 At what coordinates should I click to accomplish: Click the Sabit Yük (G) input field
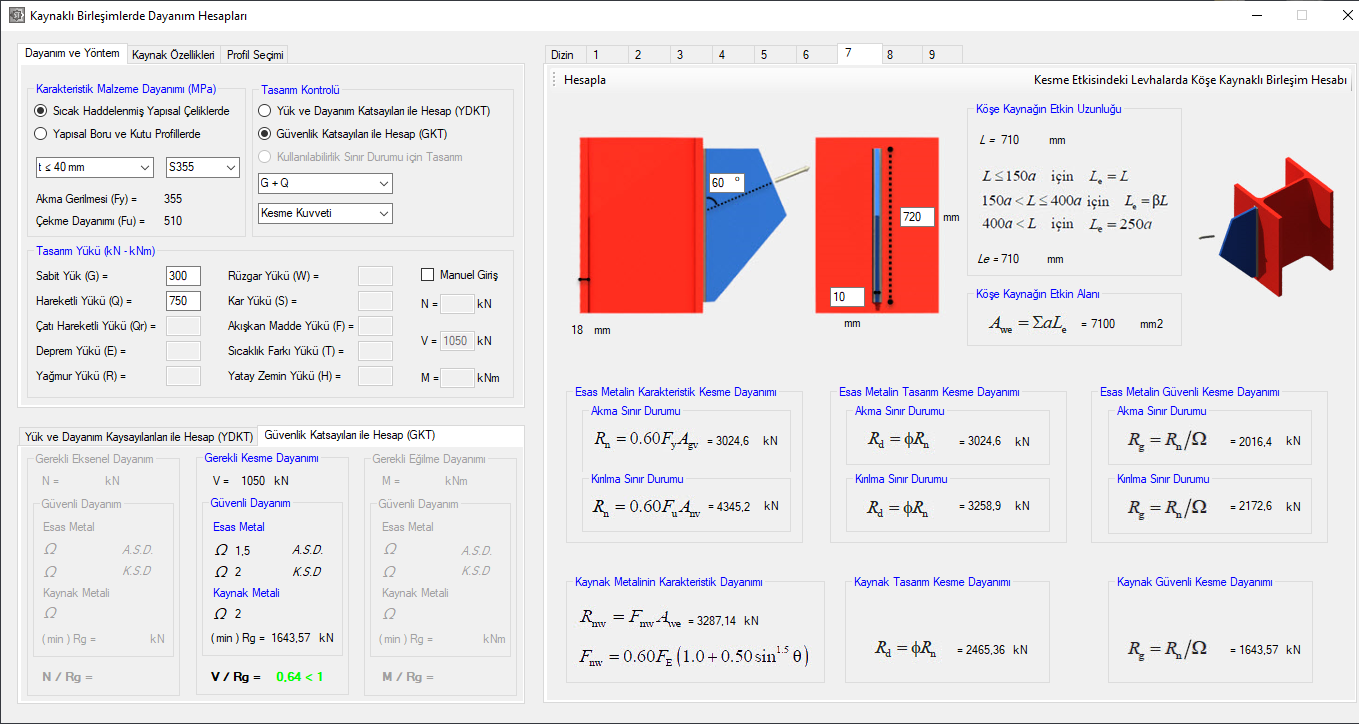click(x=183, y=276)
